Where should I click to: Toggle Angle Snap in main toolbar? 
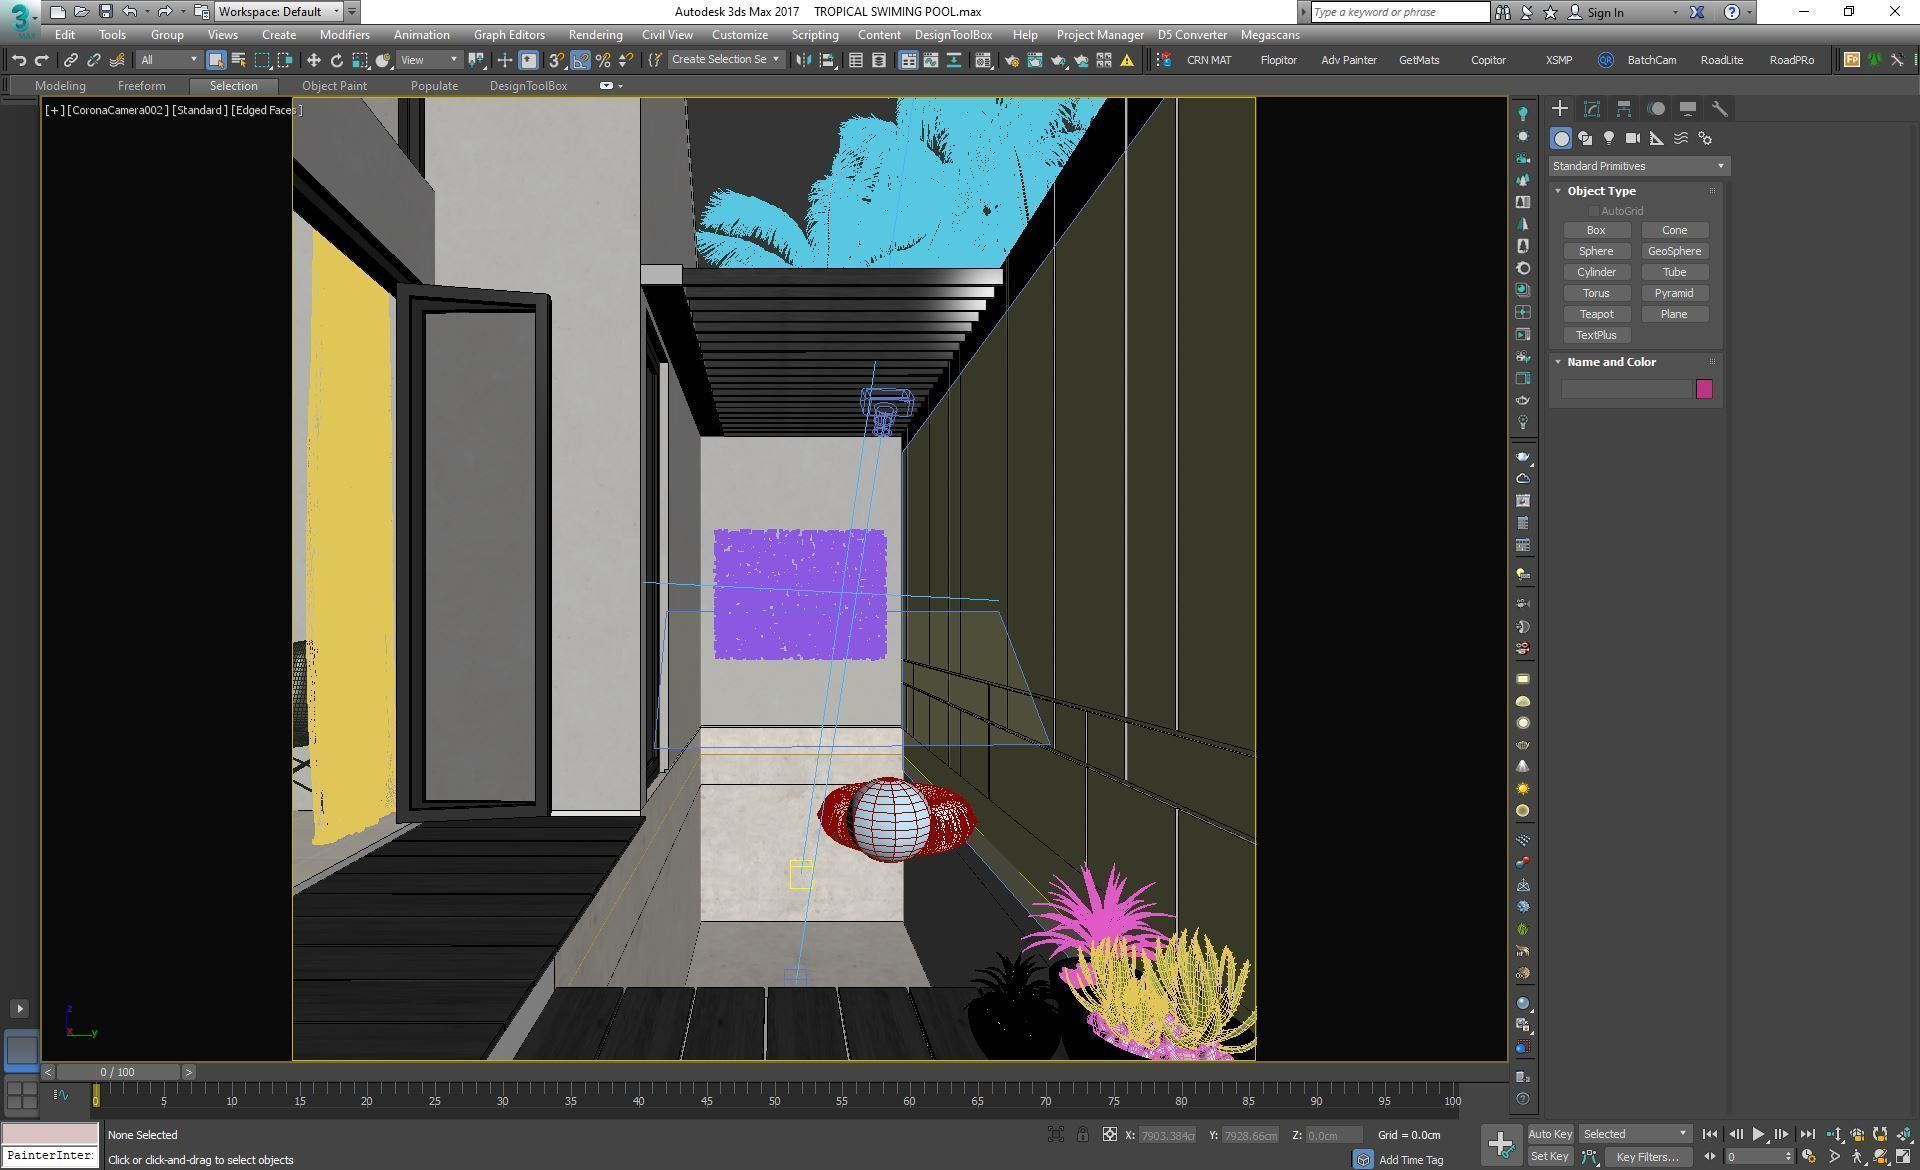(x=580, y=60)
